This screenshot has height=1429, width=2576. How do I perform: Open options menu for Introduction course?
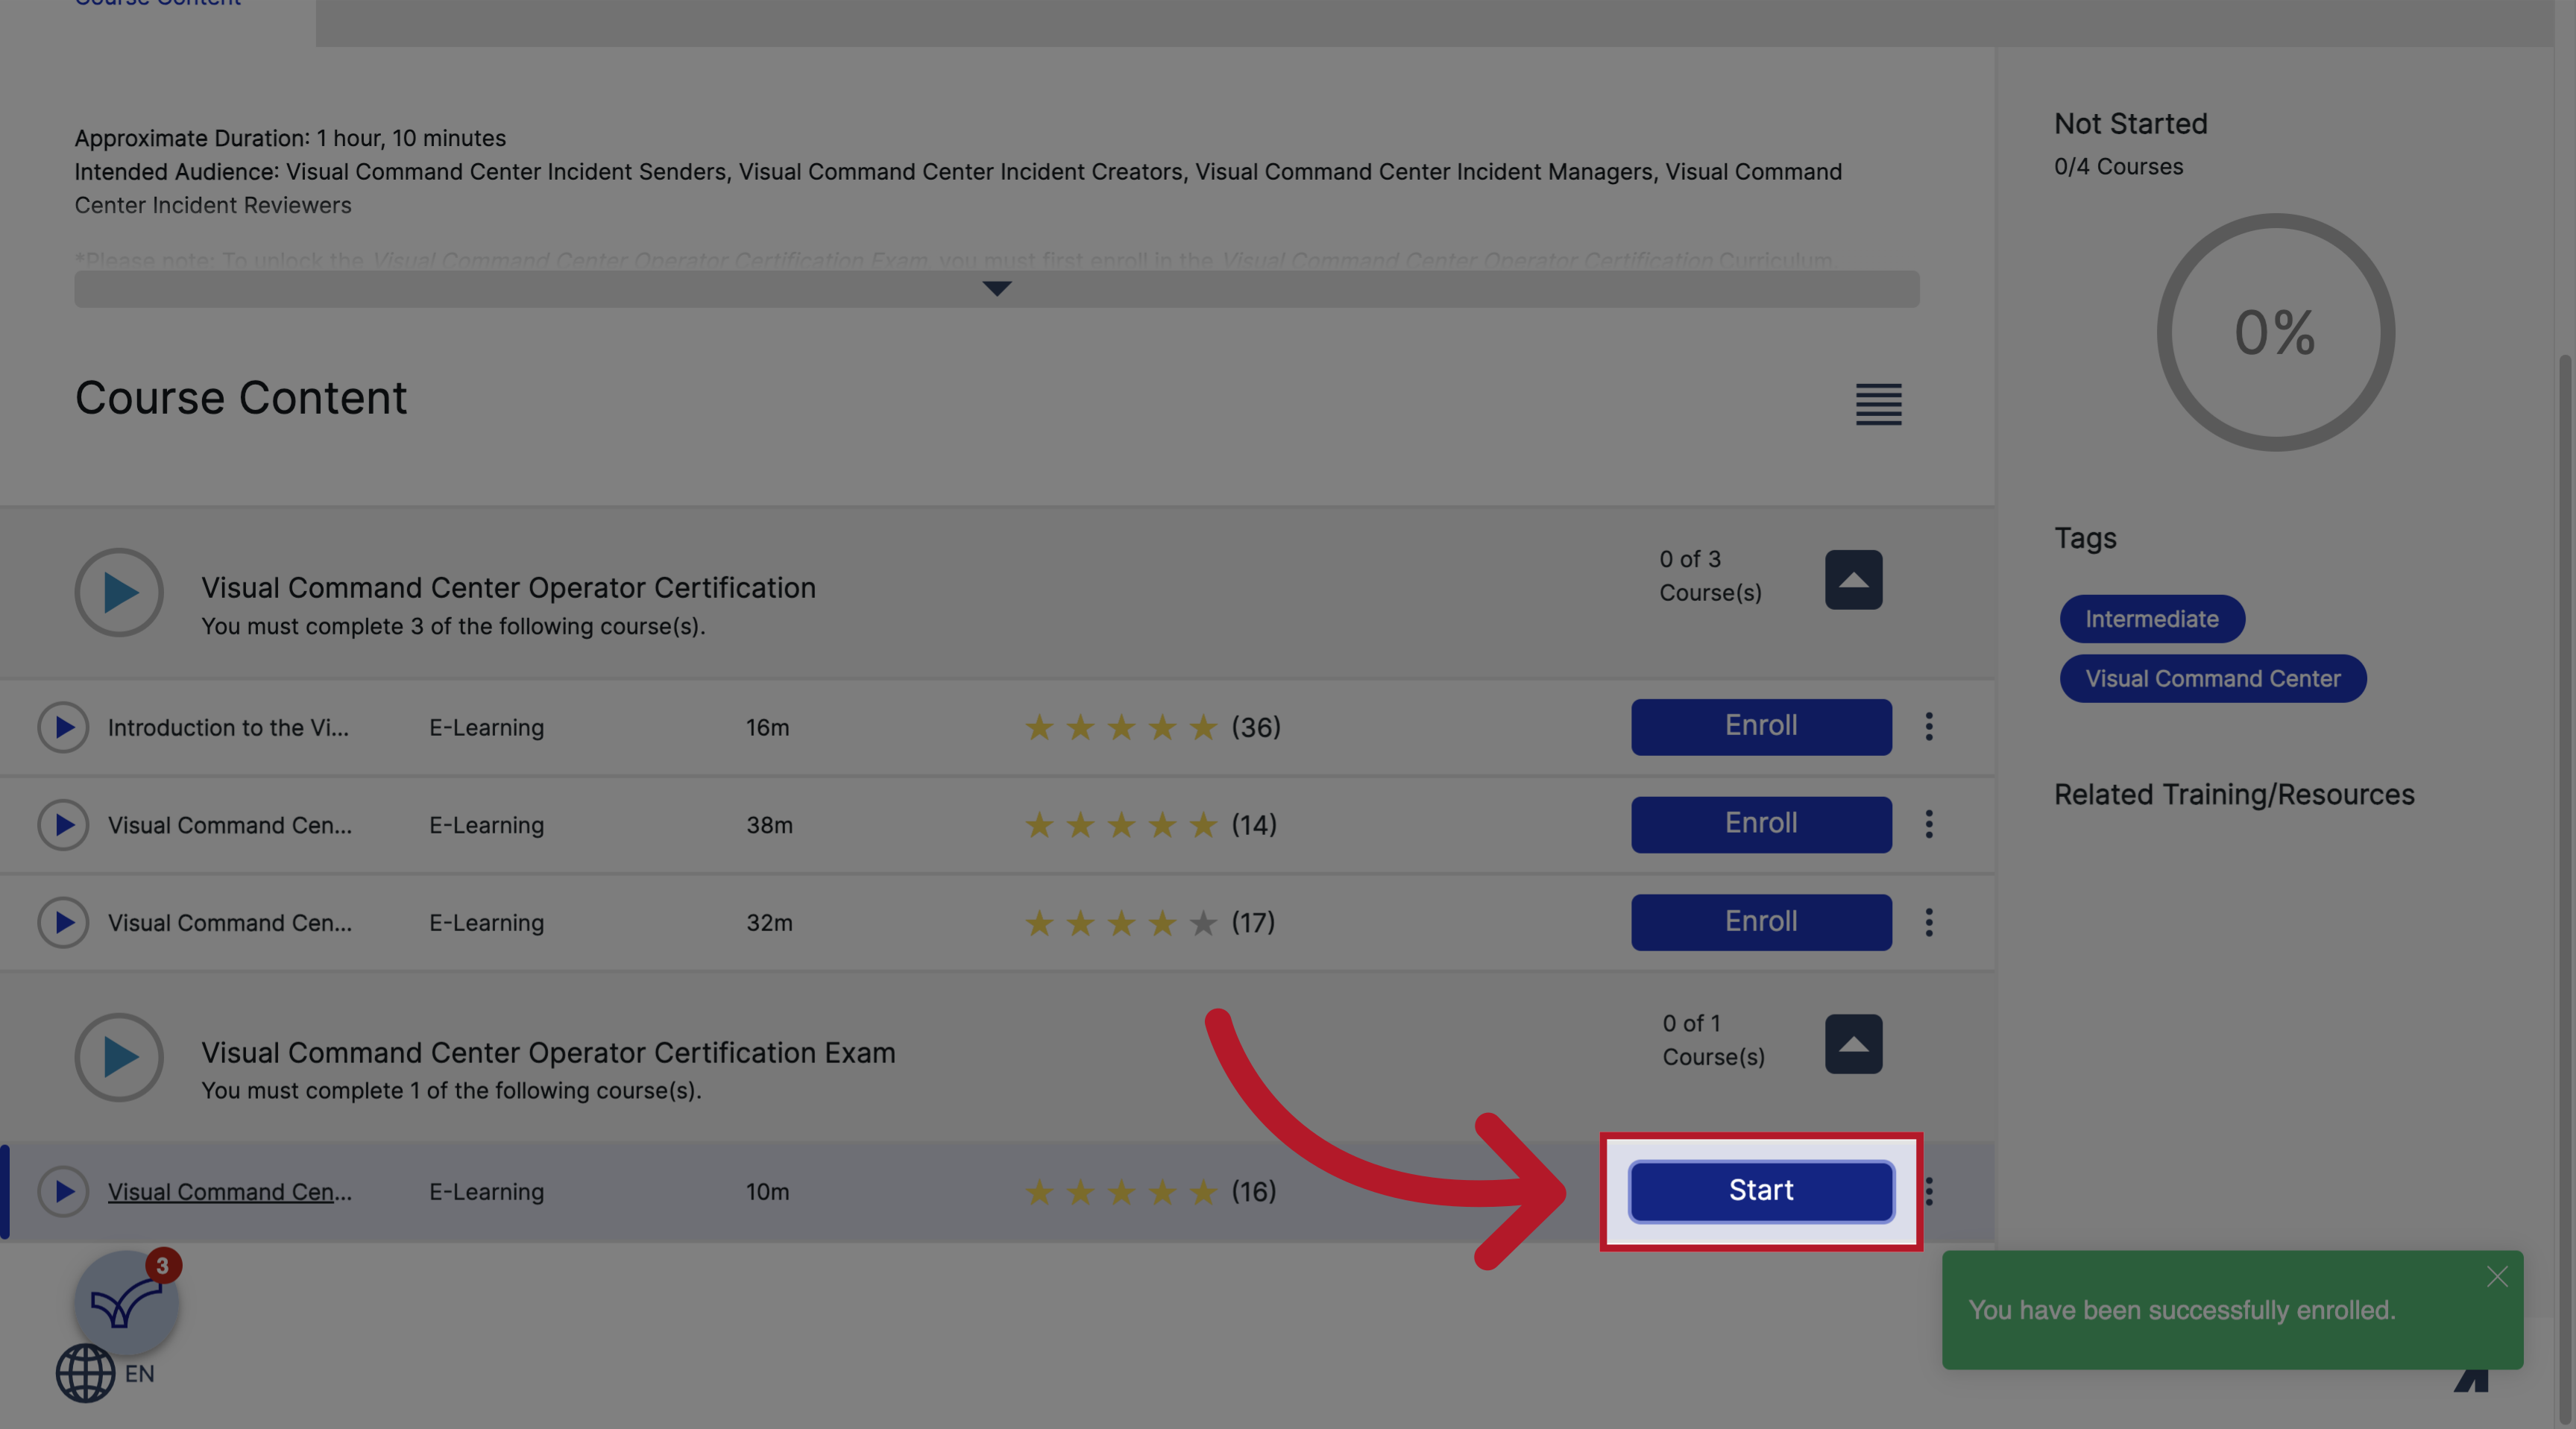1928,727
